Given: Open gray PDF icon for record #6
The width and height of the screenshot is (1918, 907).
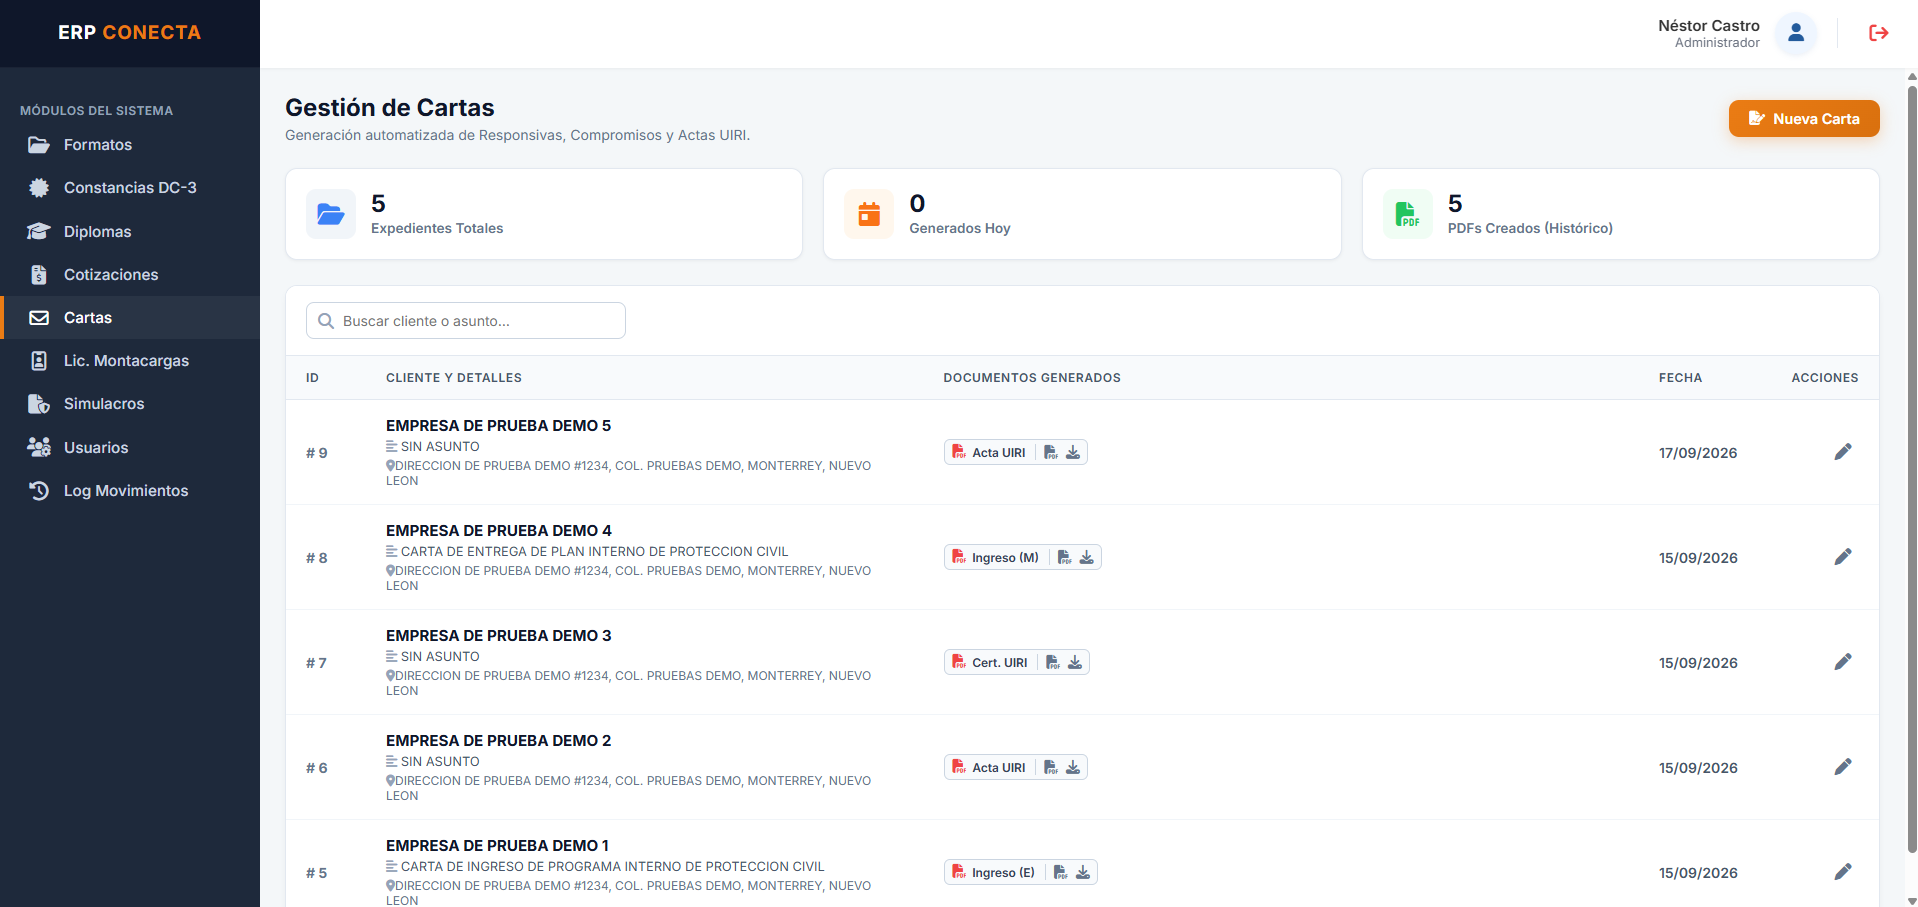Looking at the screenshot, I should (1051, 767).
